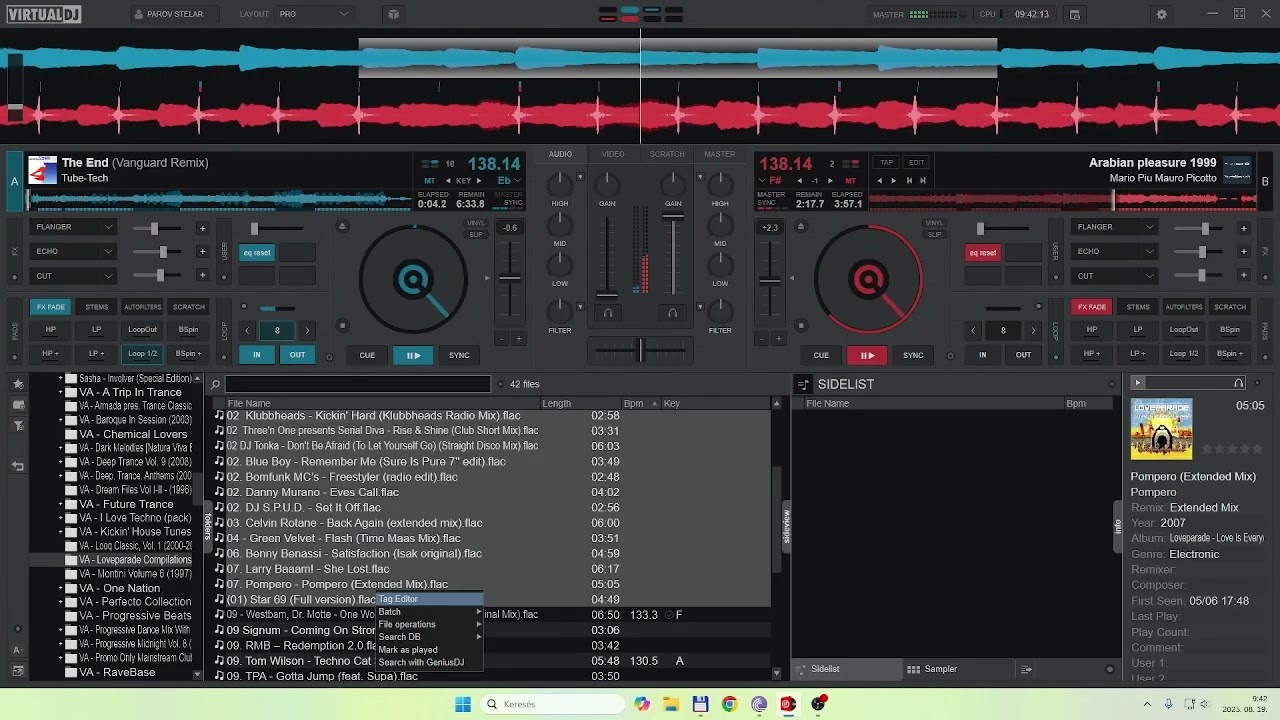Viewport: 1280px width, 720px height.
Task: Adjust the mixer crossfader
Action: [x=640, y=350]
